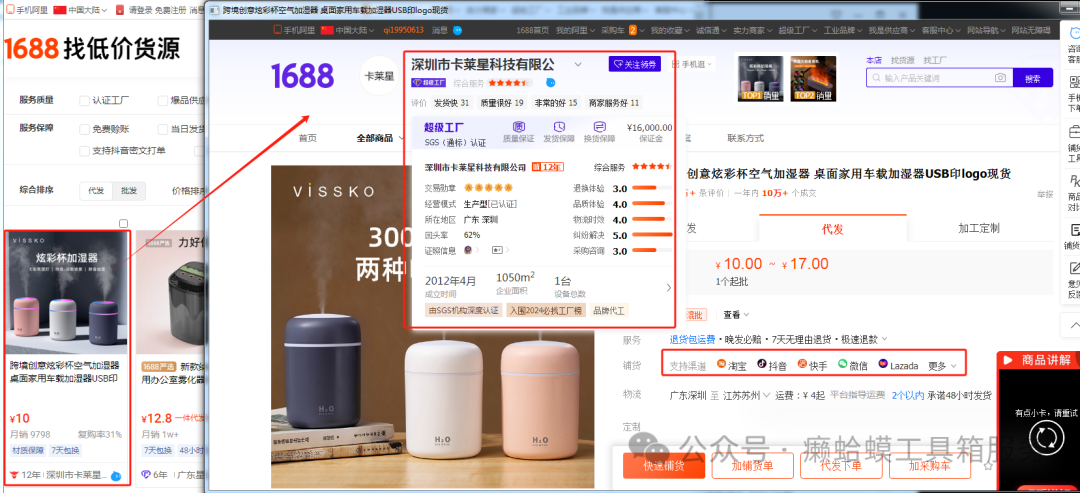Click the blue chat icon on 深圳市卡莱星 listing card
The width and height of the screenshot is (1080, 493).
(x=116, y=476)
